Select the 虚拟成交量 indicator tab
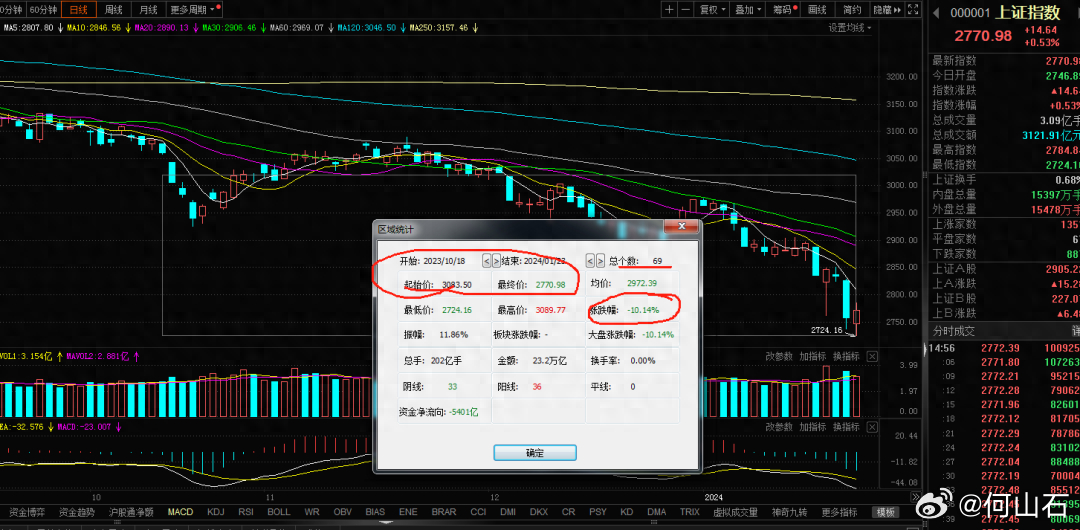 (x=735, y=512)
